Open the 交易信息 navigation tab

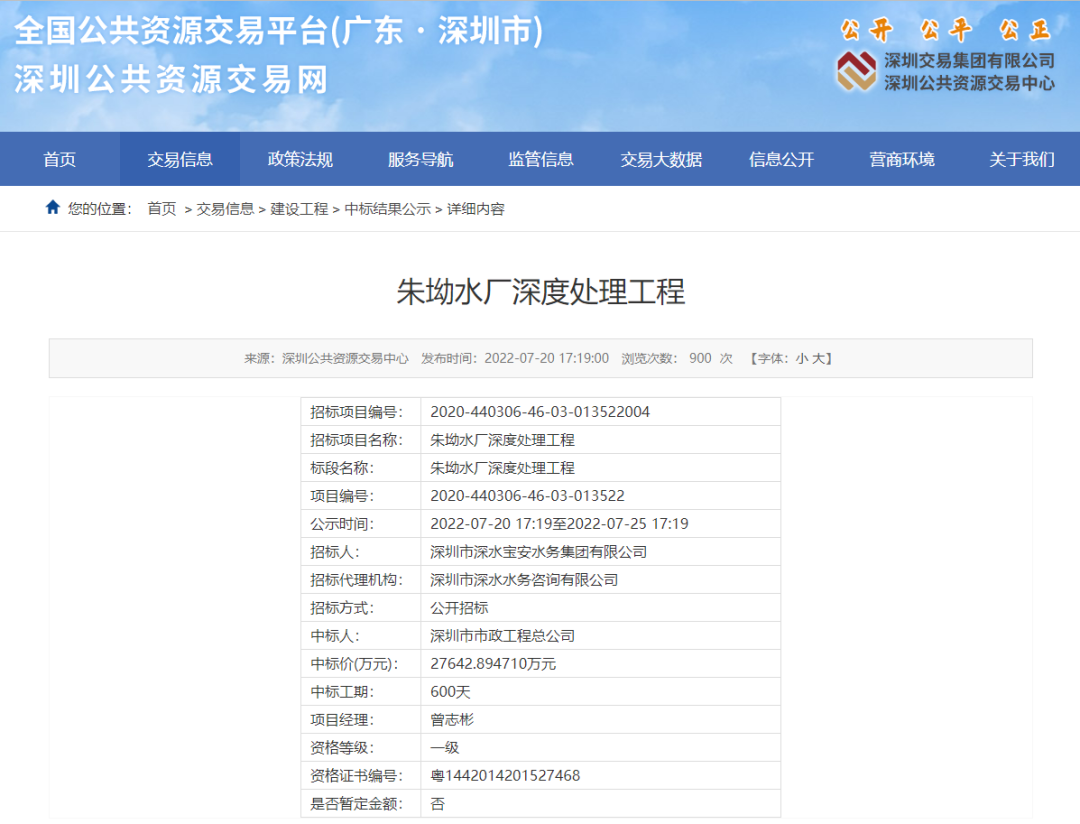coord(180,159)
